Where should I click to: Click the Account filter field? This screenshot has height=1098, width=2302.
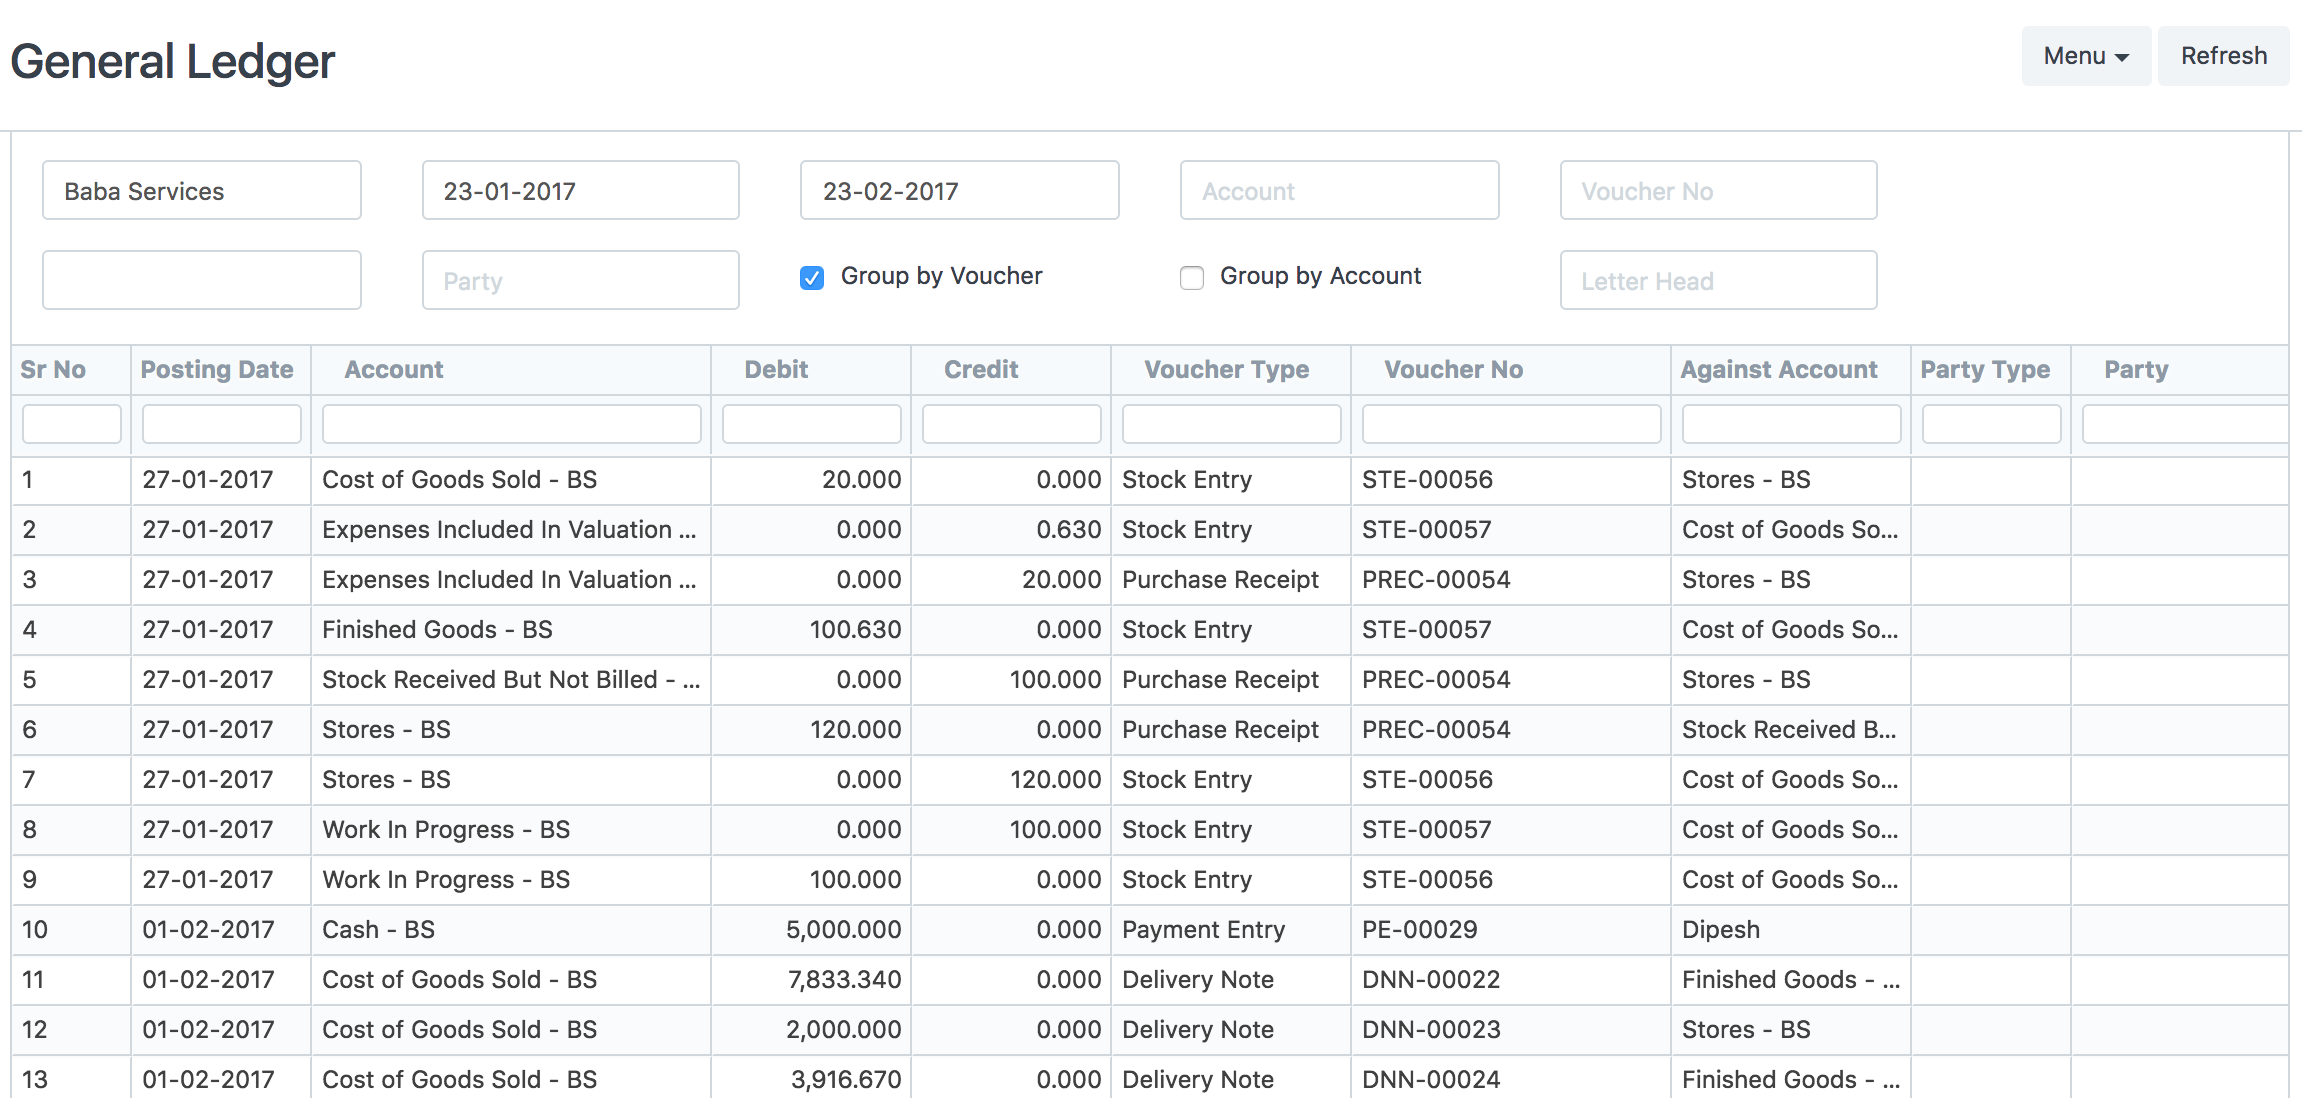pyautogui.click(x=1338, y=190)
